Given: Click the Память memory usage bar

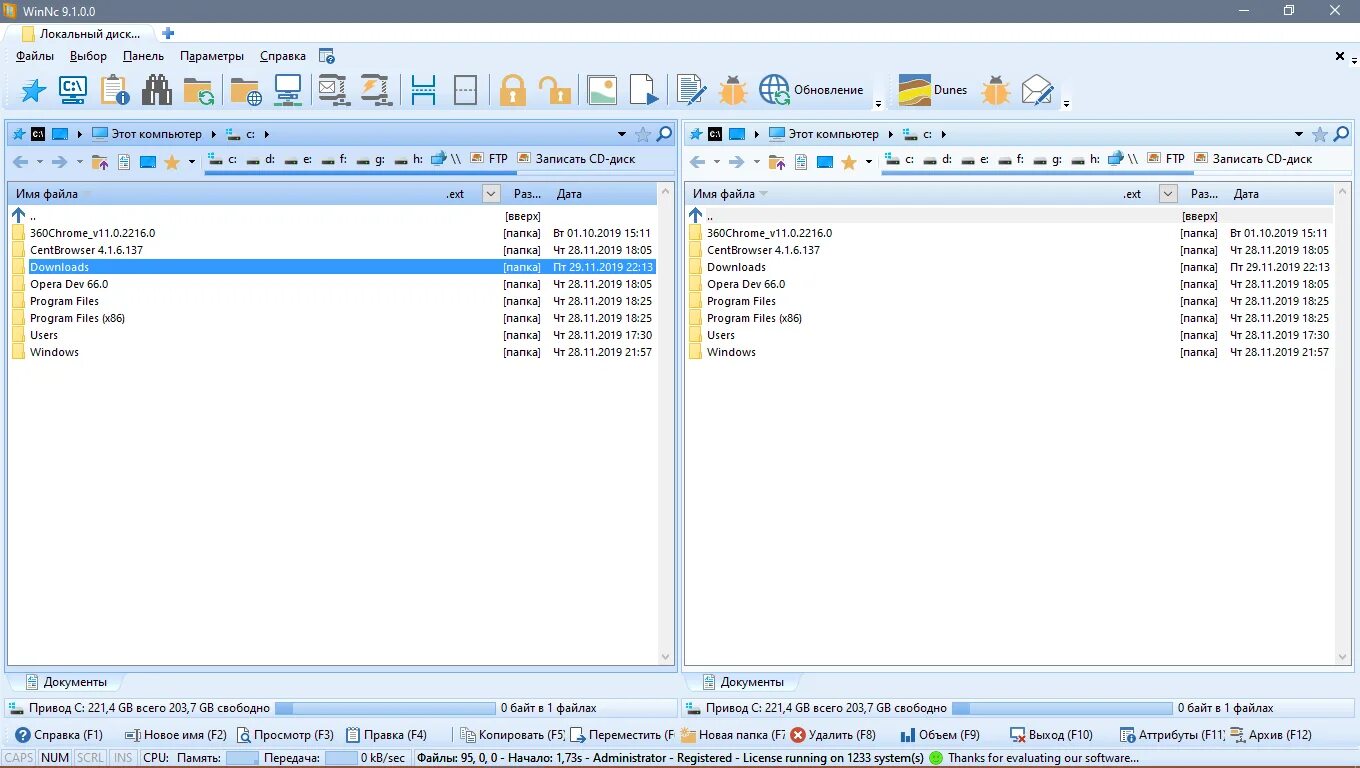Looking at the screenshot, I should coord(243,758).
